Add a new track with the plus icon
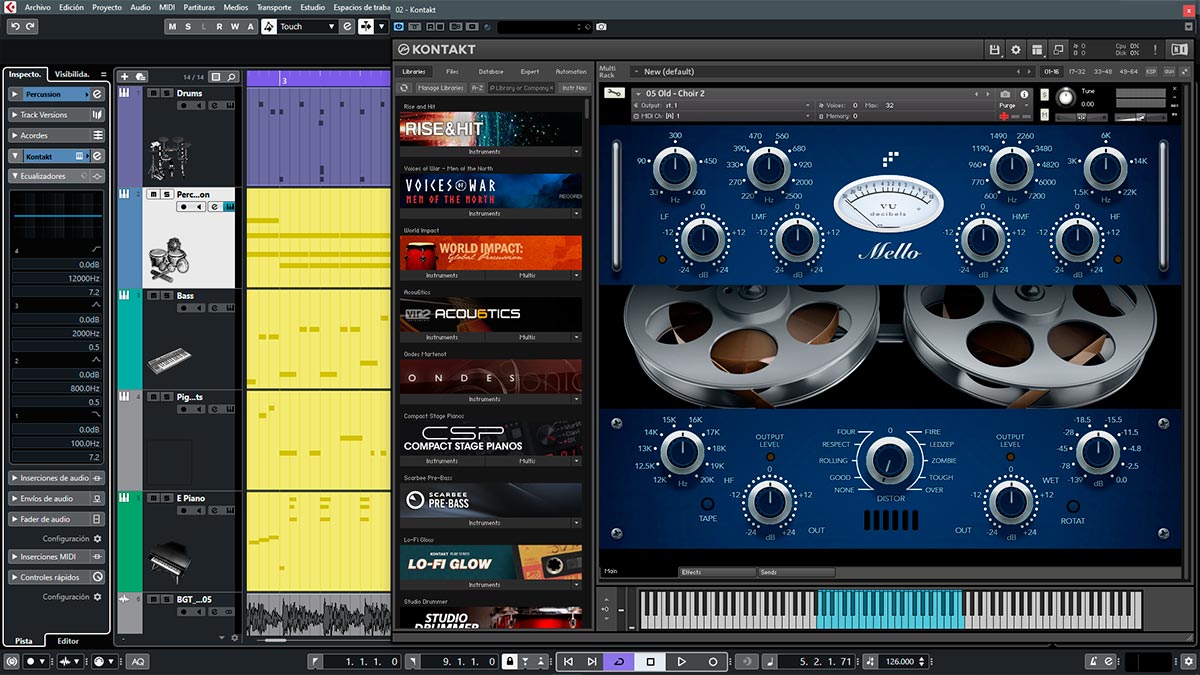 click(x=125, y=76)
